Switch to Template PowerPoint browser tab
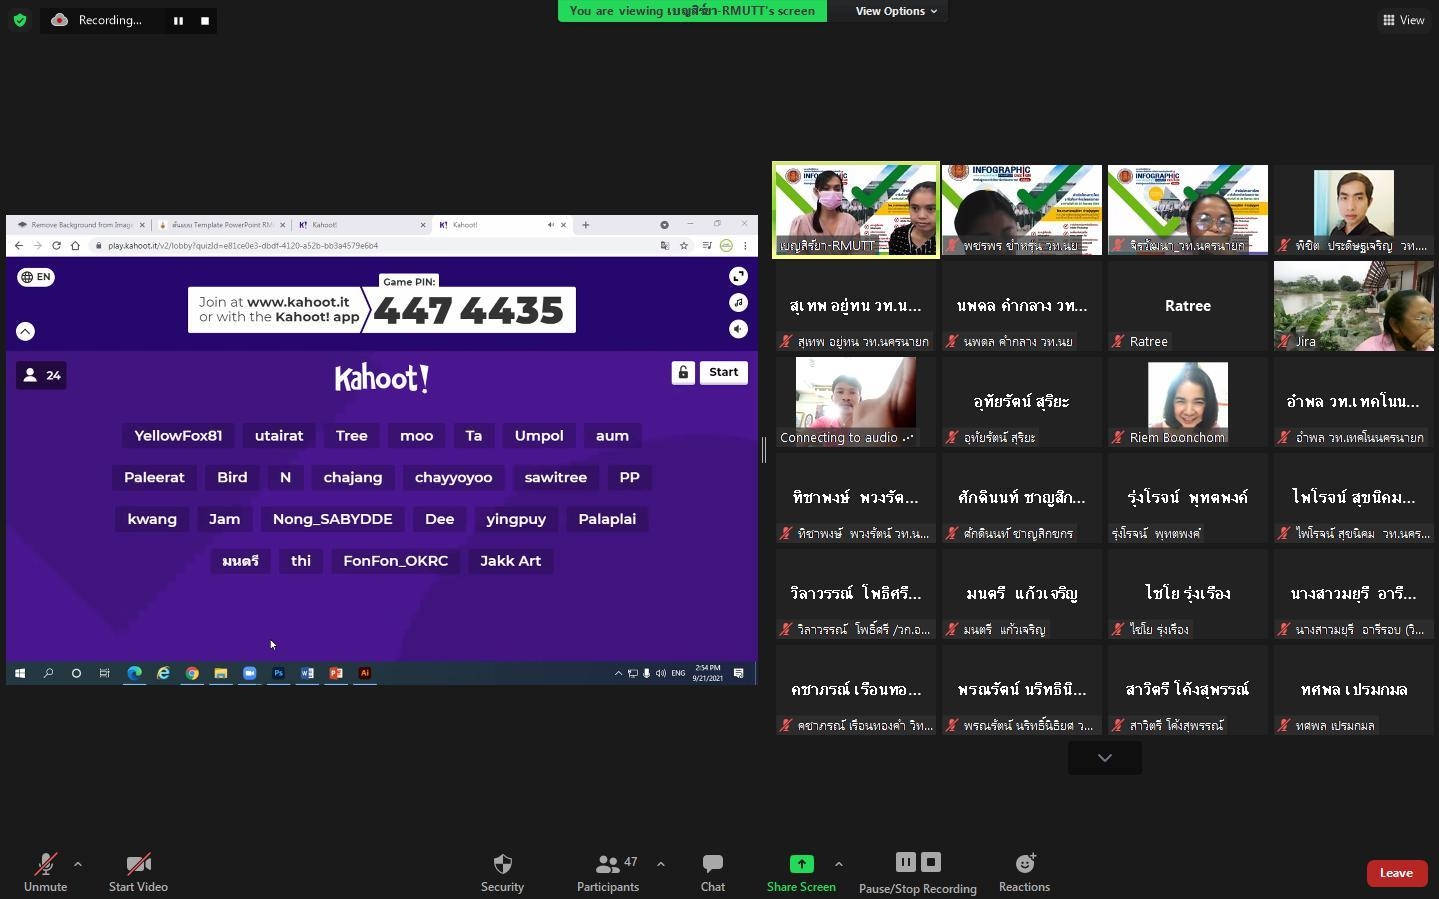 click(x=221, y=225)
